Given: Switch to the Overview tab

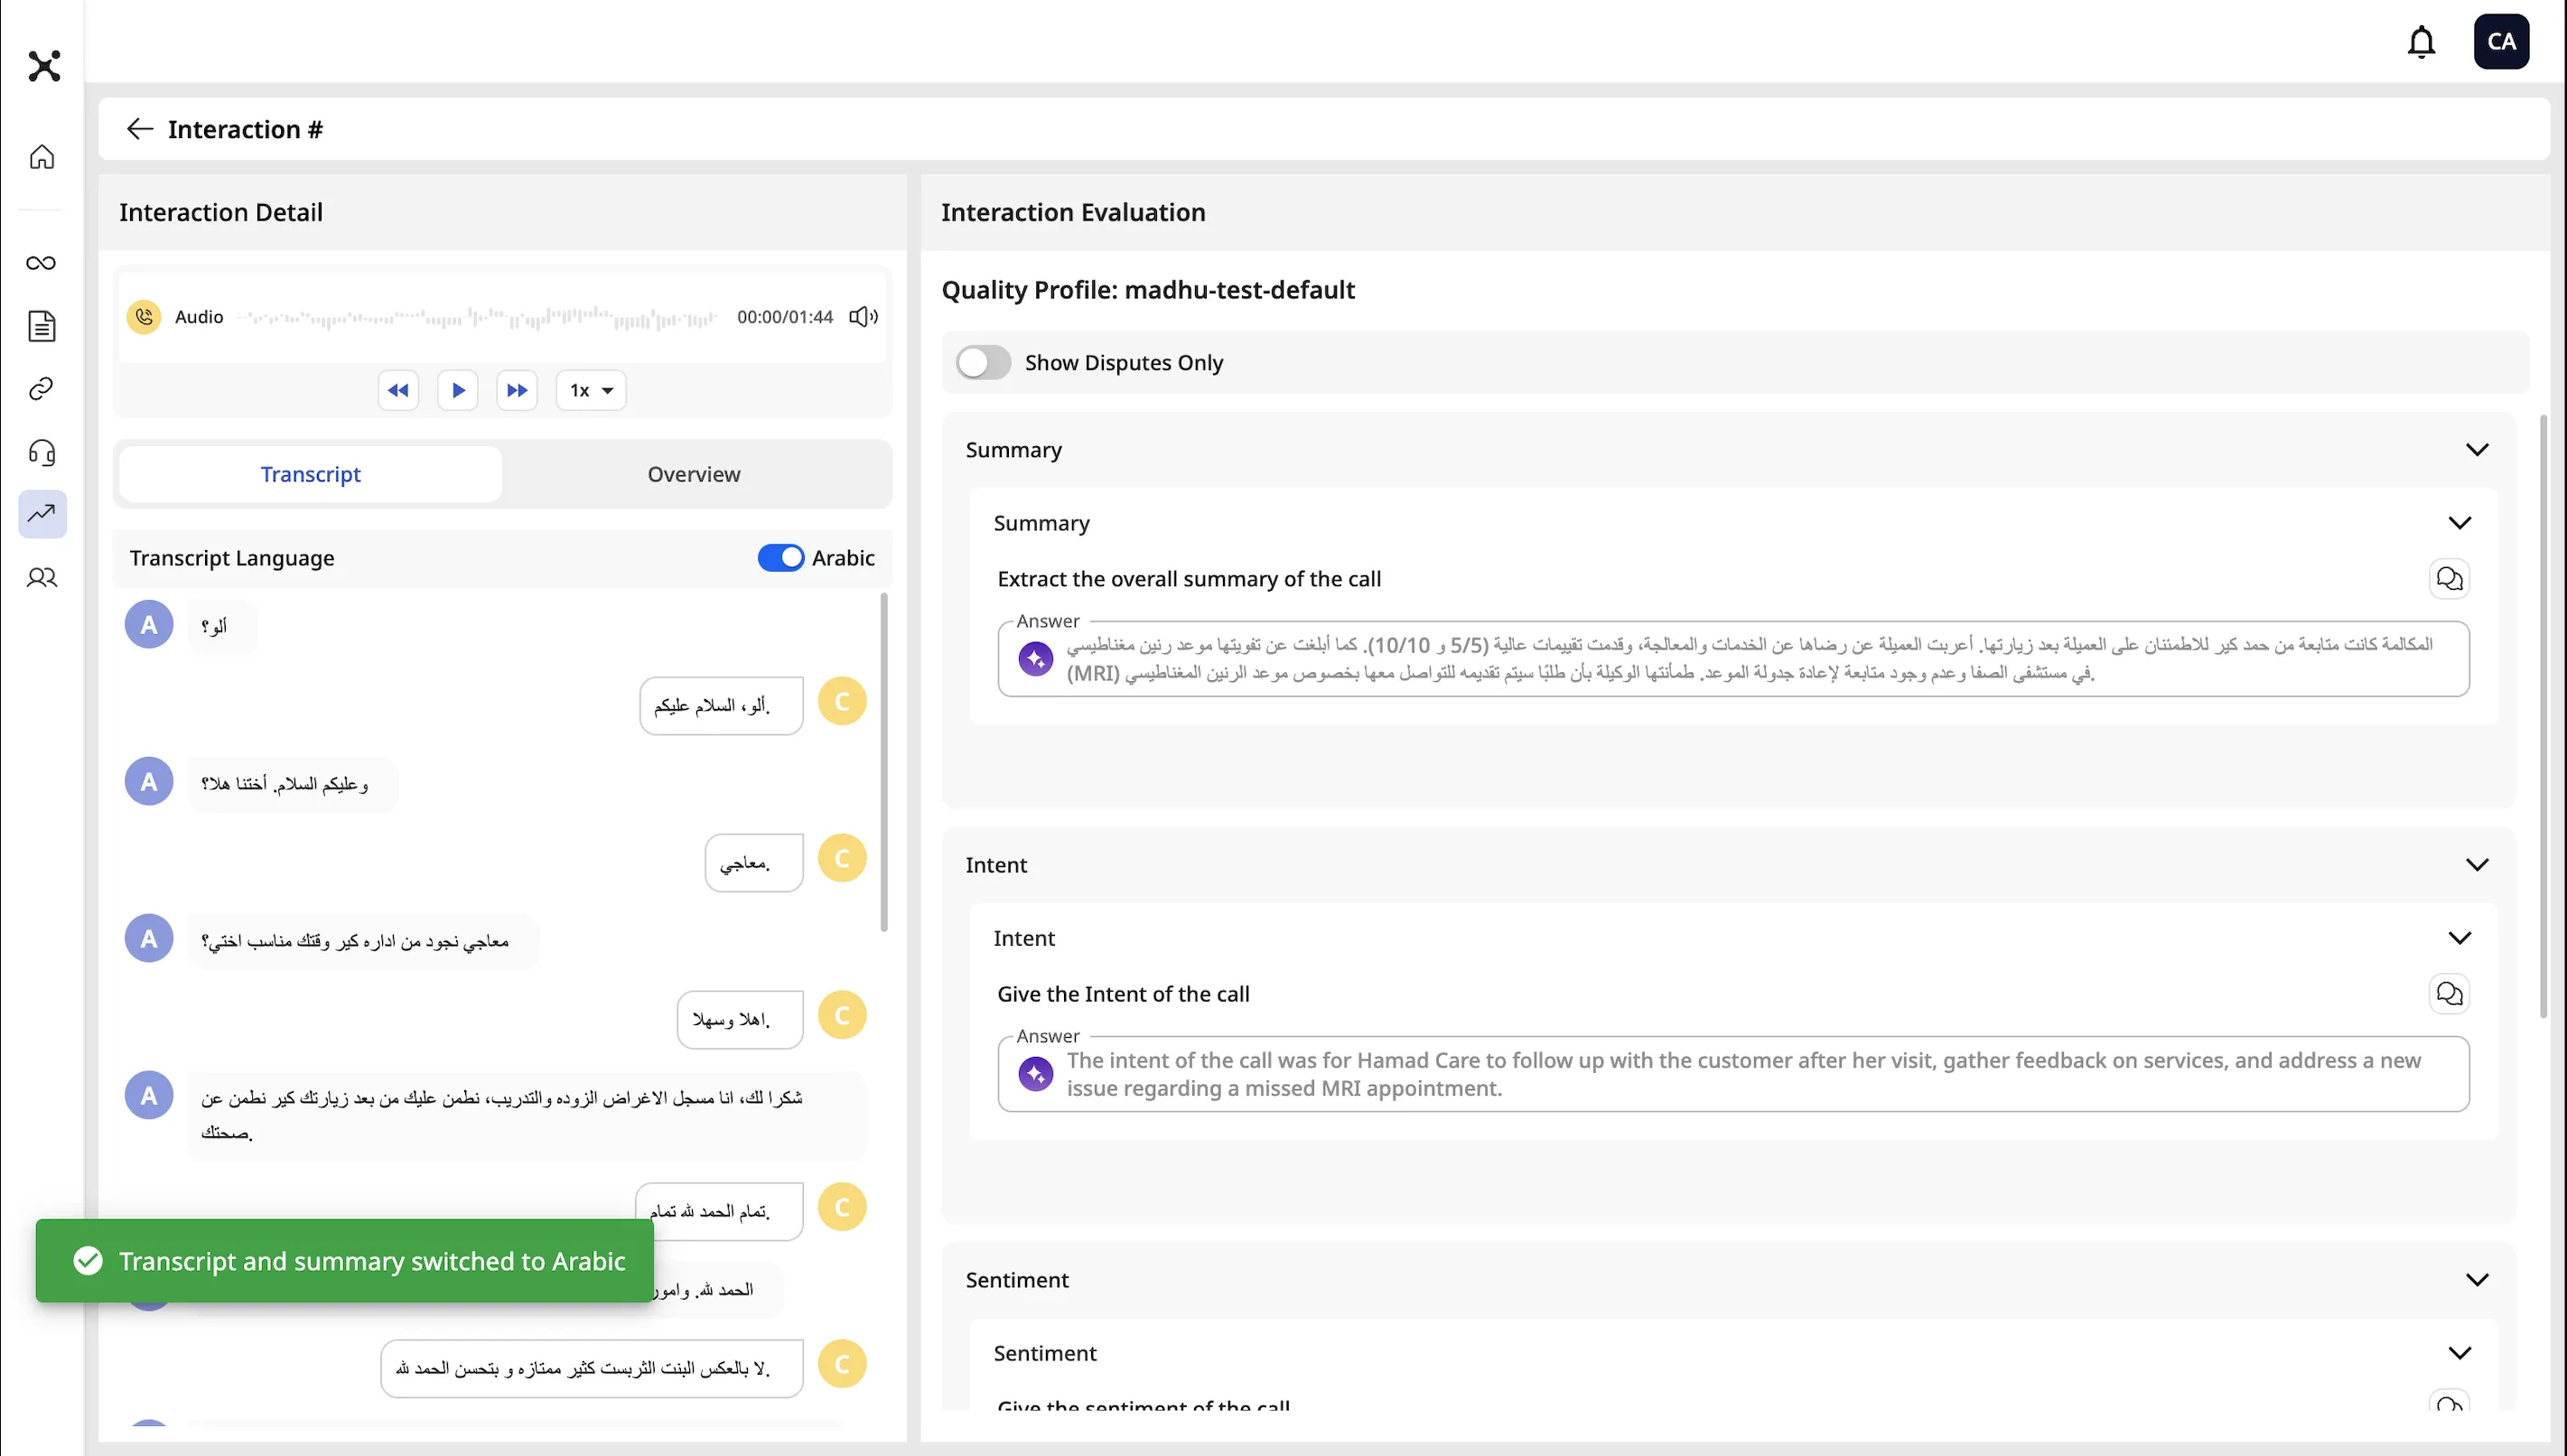Looking at the screenshot, I should pos(694,474).
